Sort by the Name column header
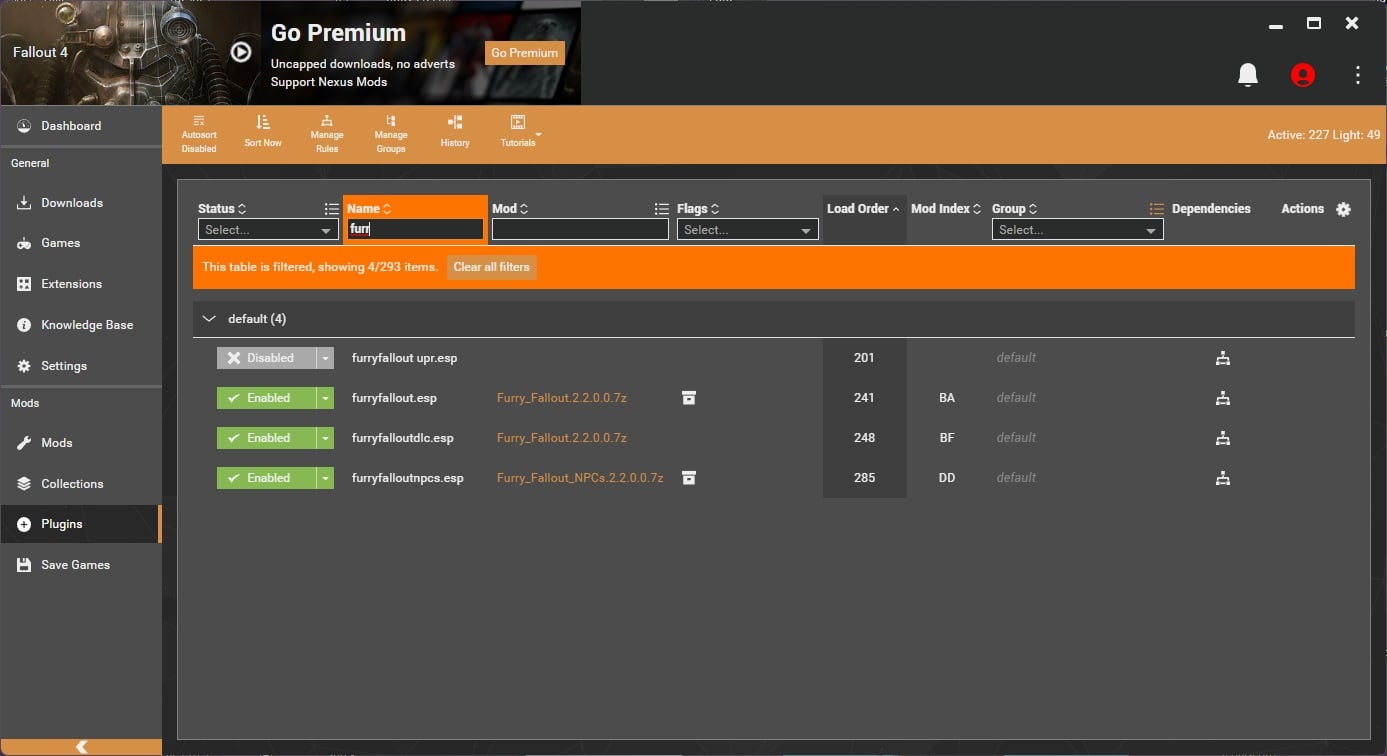 click(369, 209)
